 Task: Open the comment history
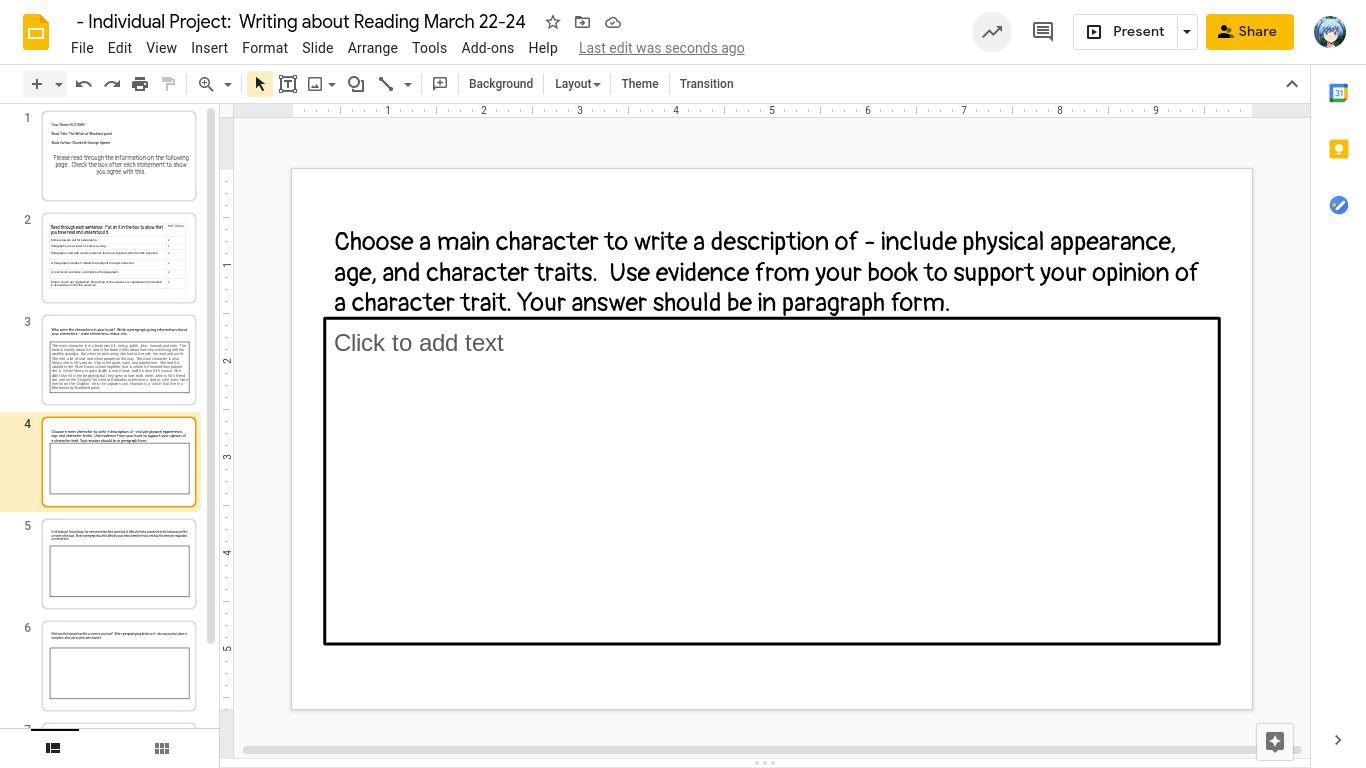(1043, 32)
